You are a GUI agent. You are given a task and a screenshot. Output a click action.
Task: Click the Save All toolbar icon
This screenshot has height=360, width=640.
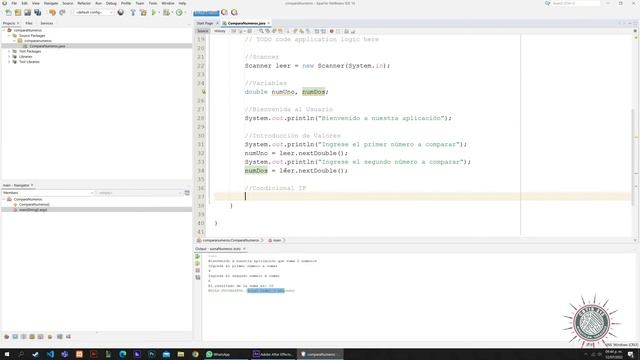click(38, 13)
